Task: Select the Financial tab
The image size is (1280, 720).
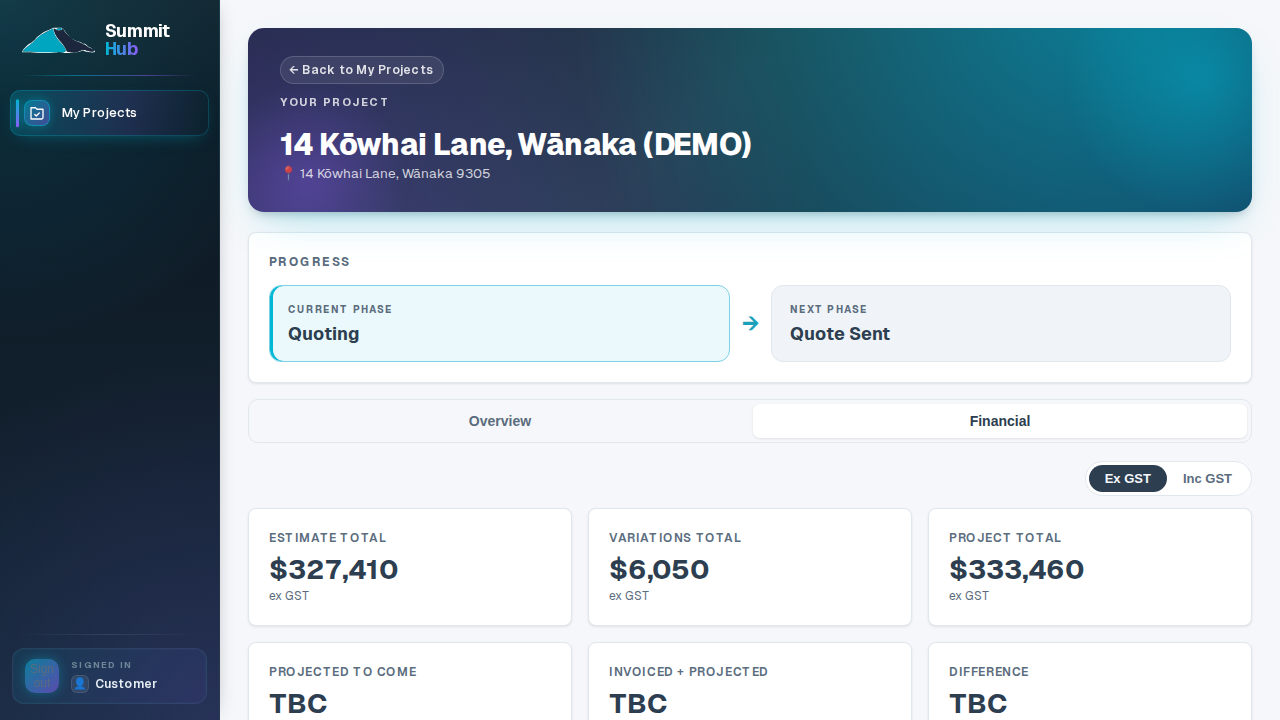Action: coord(1000,421)
